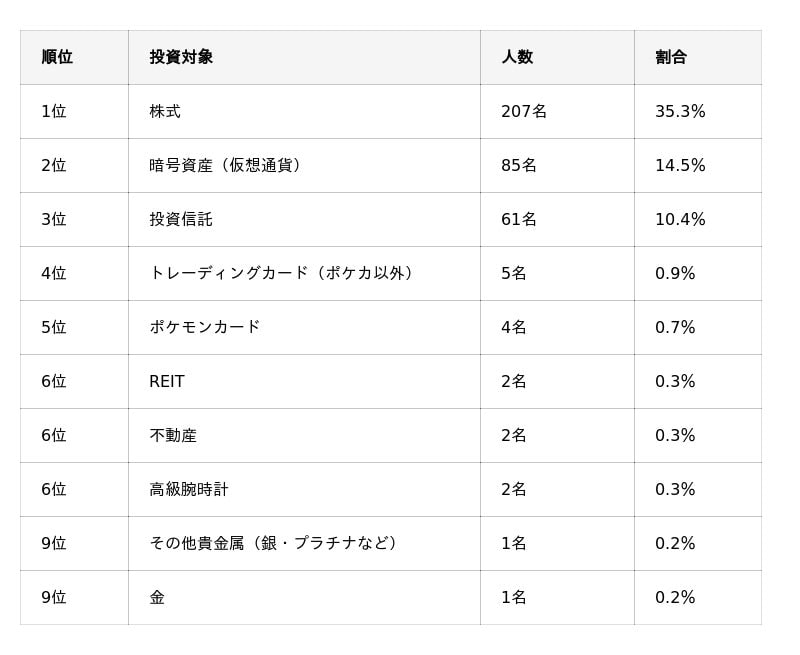Select the 85名 count cell
Screen dimensions: 800x655
point(519,165)
